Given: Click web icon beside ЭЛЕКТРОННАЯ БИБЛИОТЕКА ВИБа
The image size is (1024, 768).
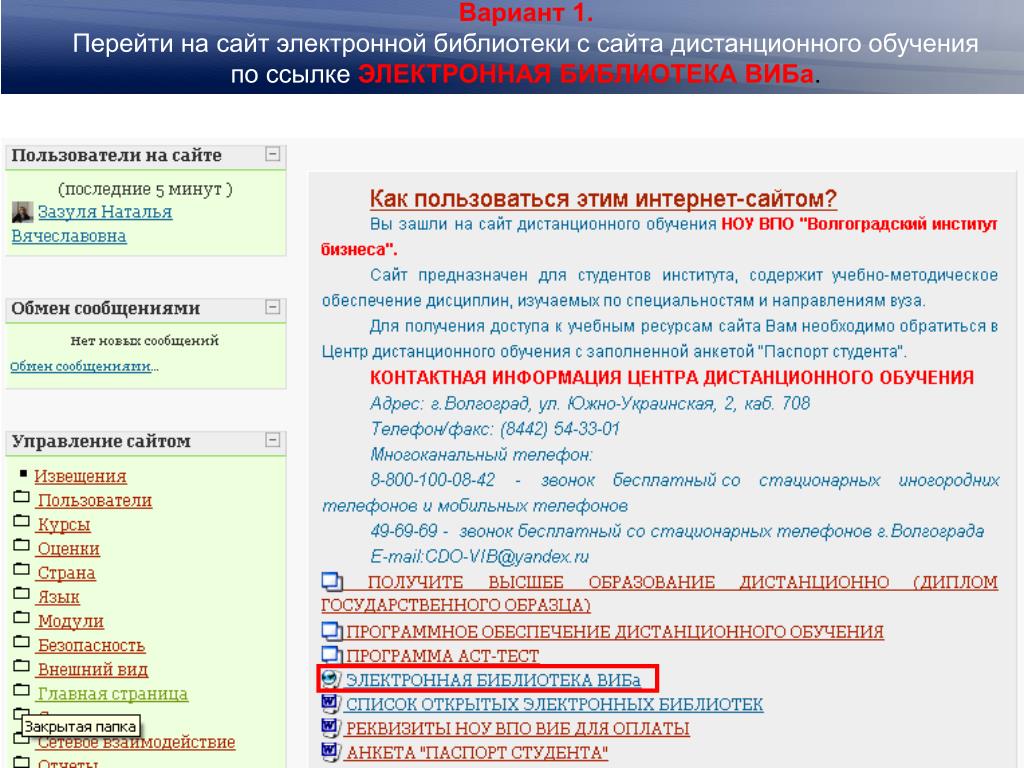Looking at the screenshot, I should 331,679.
